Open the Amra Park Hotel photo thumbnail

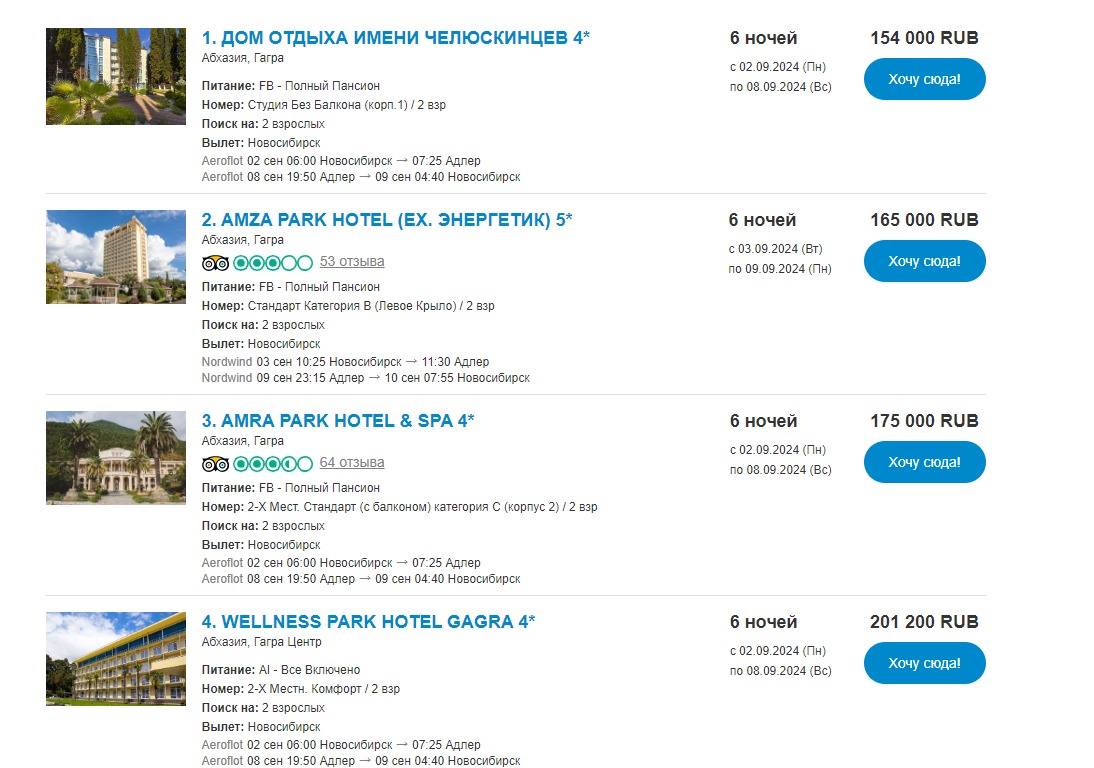[x=116, y=458]
